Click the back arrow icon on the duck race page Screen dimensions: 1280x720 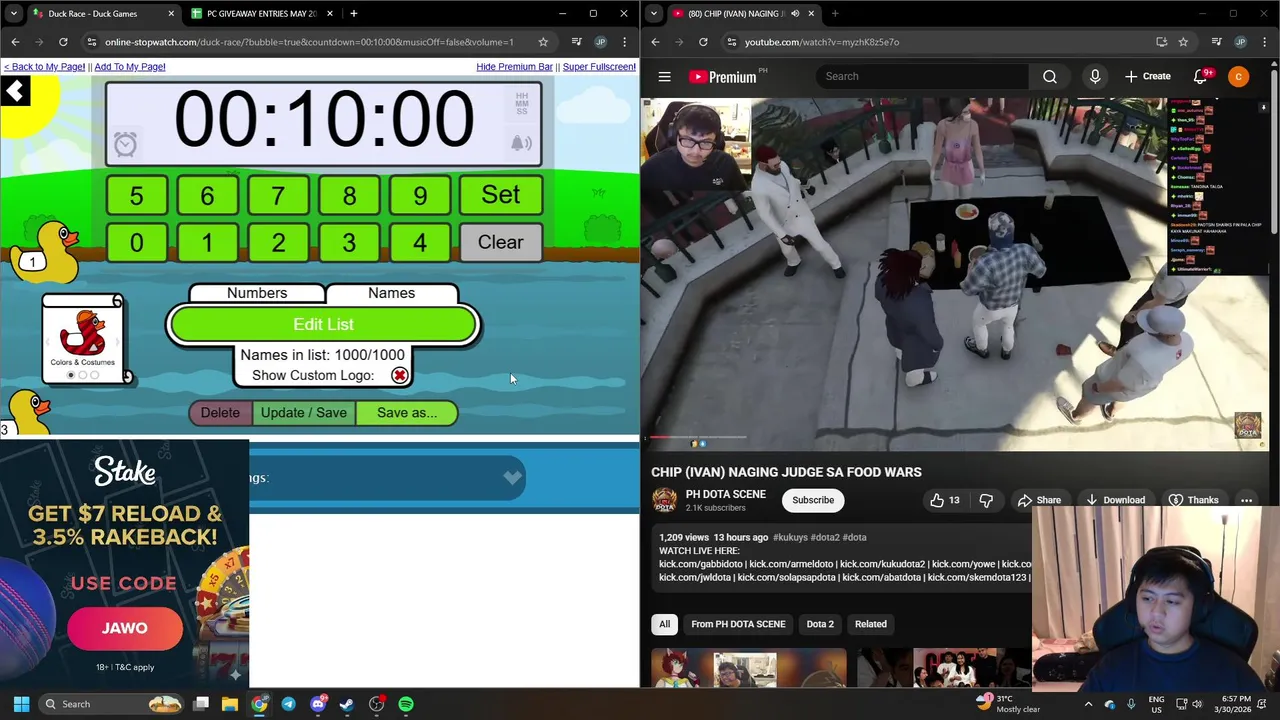[x=15, y=92]
